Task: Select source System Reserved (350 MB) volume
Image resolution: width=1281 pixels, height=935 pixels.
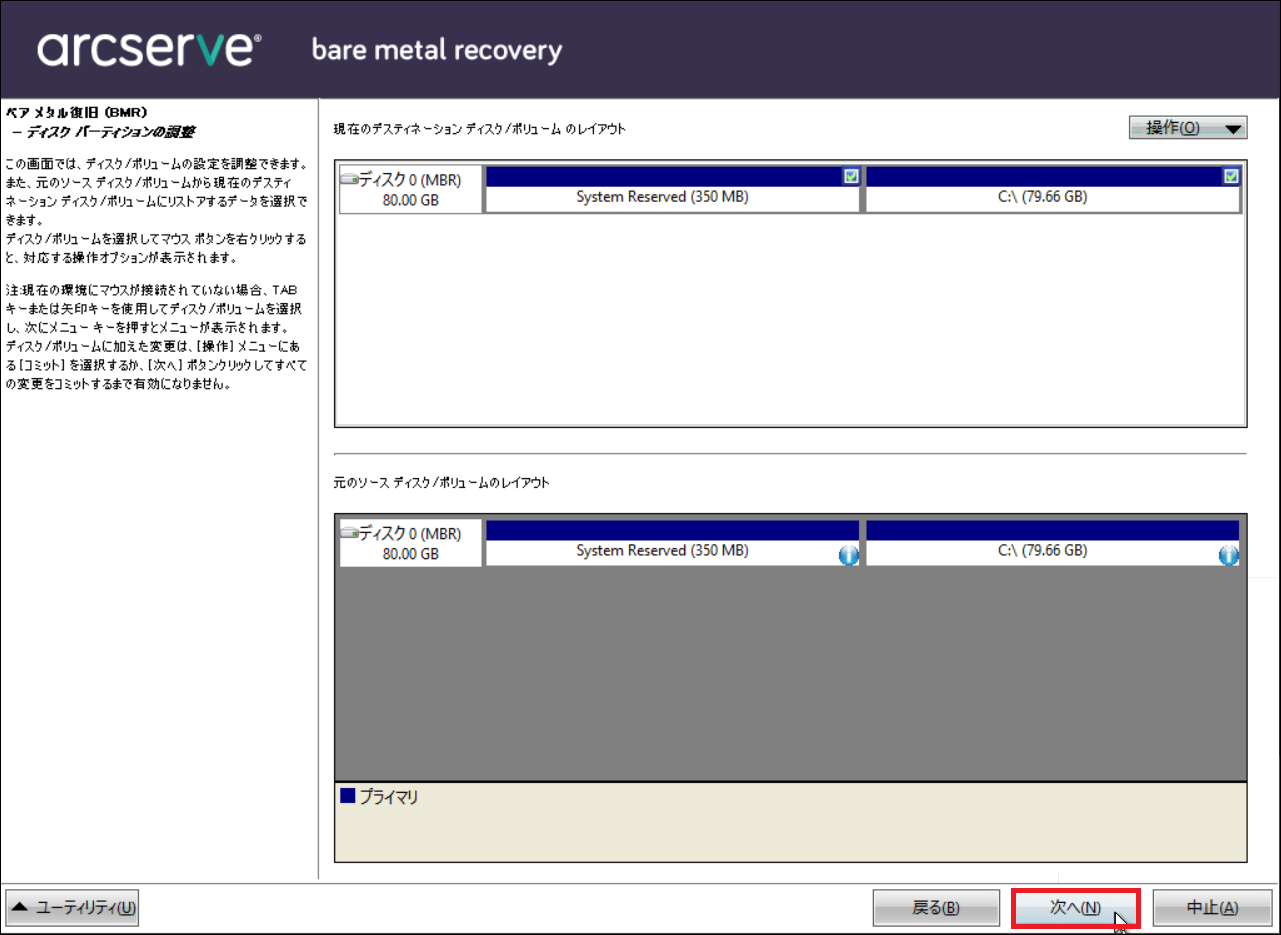Action: [x=662, y=551]
